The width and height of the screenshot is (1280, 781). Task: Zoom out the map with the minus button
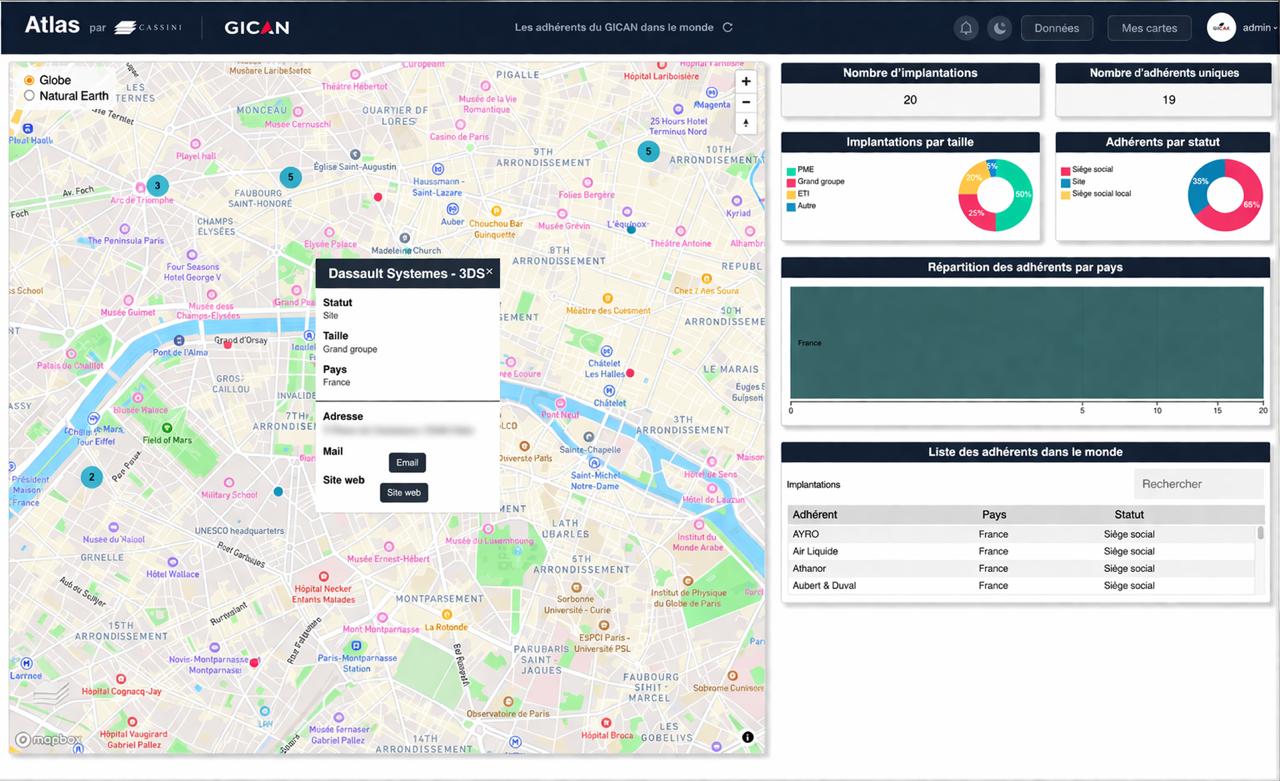(746, 102)
